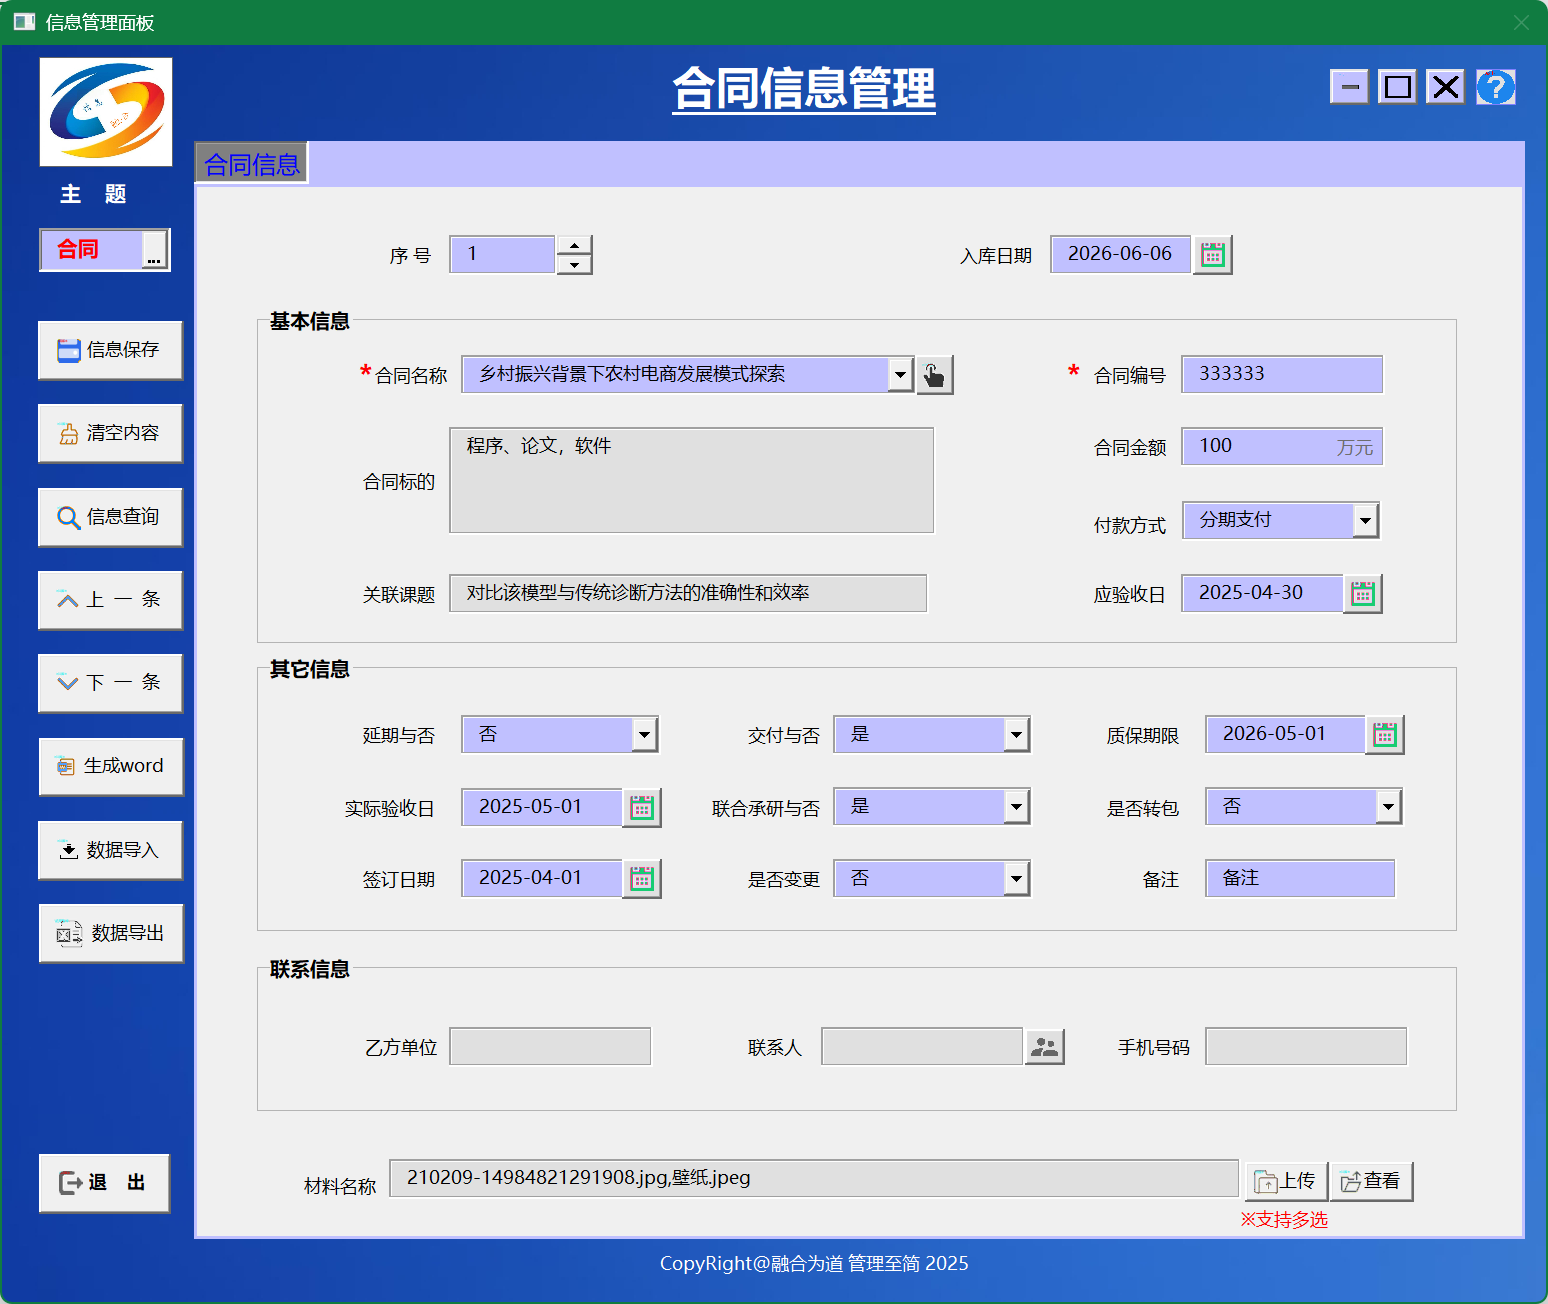
Task: Click the inner maximize square button
Action: click(1397, 87)
